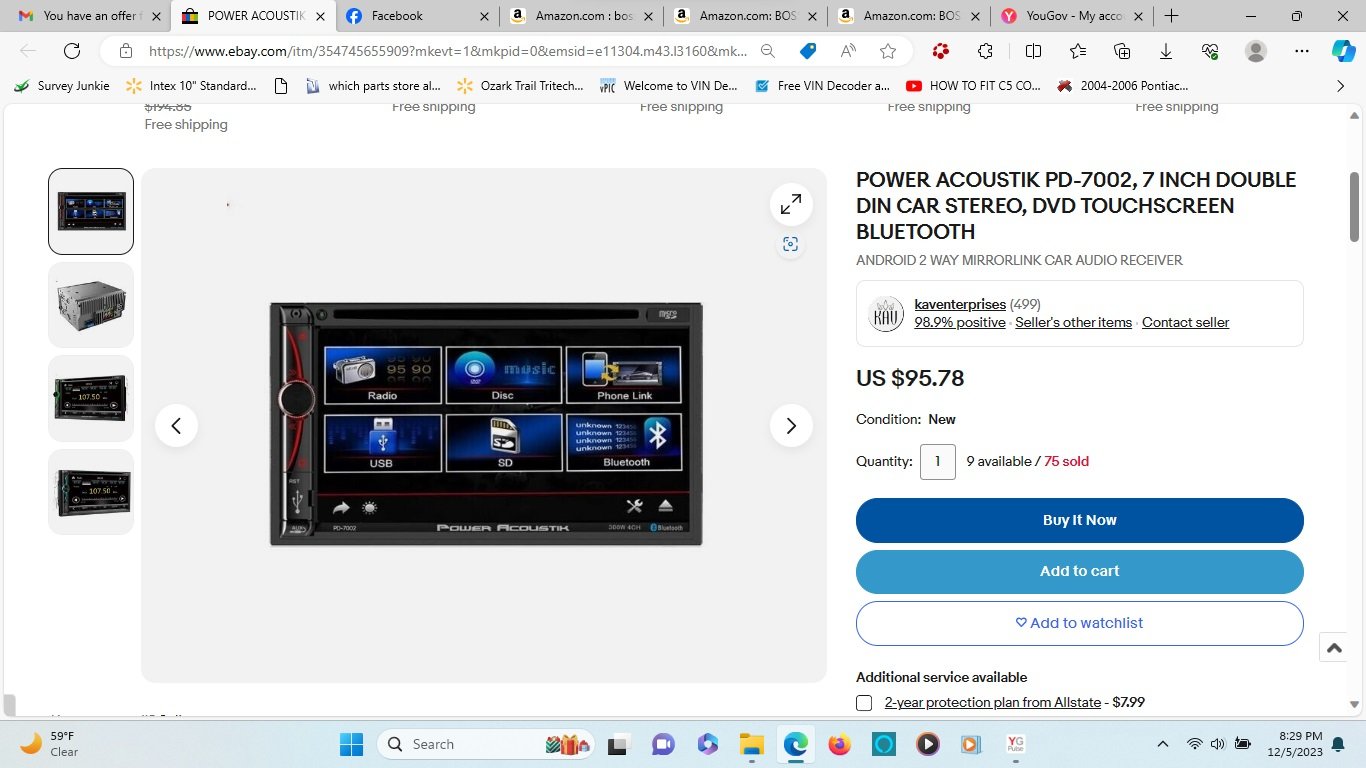Click the image search icon on photo

791,245
